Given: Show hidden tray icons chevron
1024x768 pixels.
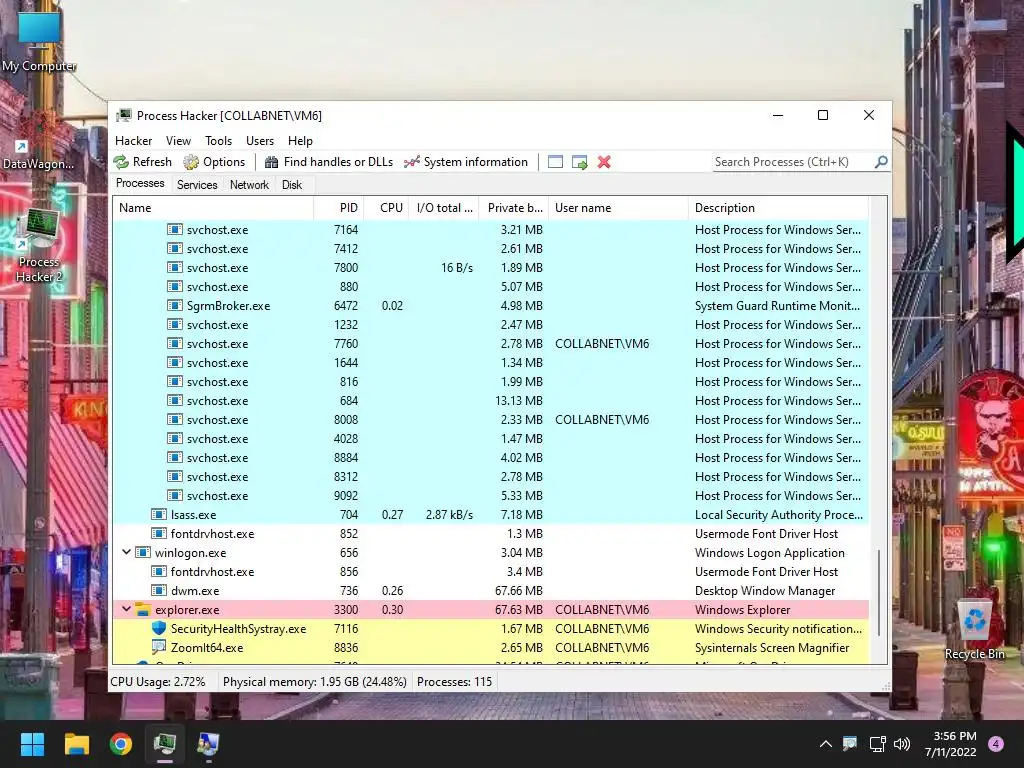Looking at the screenshot, I should point(825,744).
